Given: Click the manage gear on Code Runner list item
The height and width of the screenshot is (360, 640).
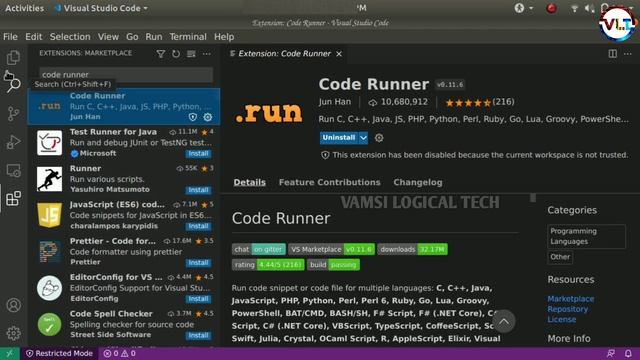Looking at the screenshot, I should [208, 118].
